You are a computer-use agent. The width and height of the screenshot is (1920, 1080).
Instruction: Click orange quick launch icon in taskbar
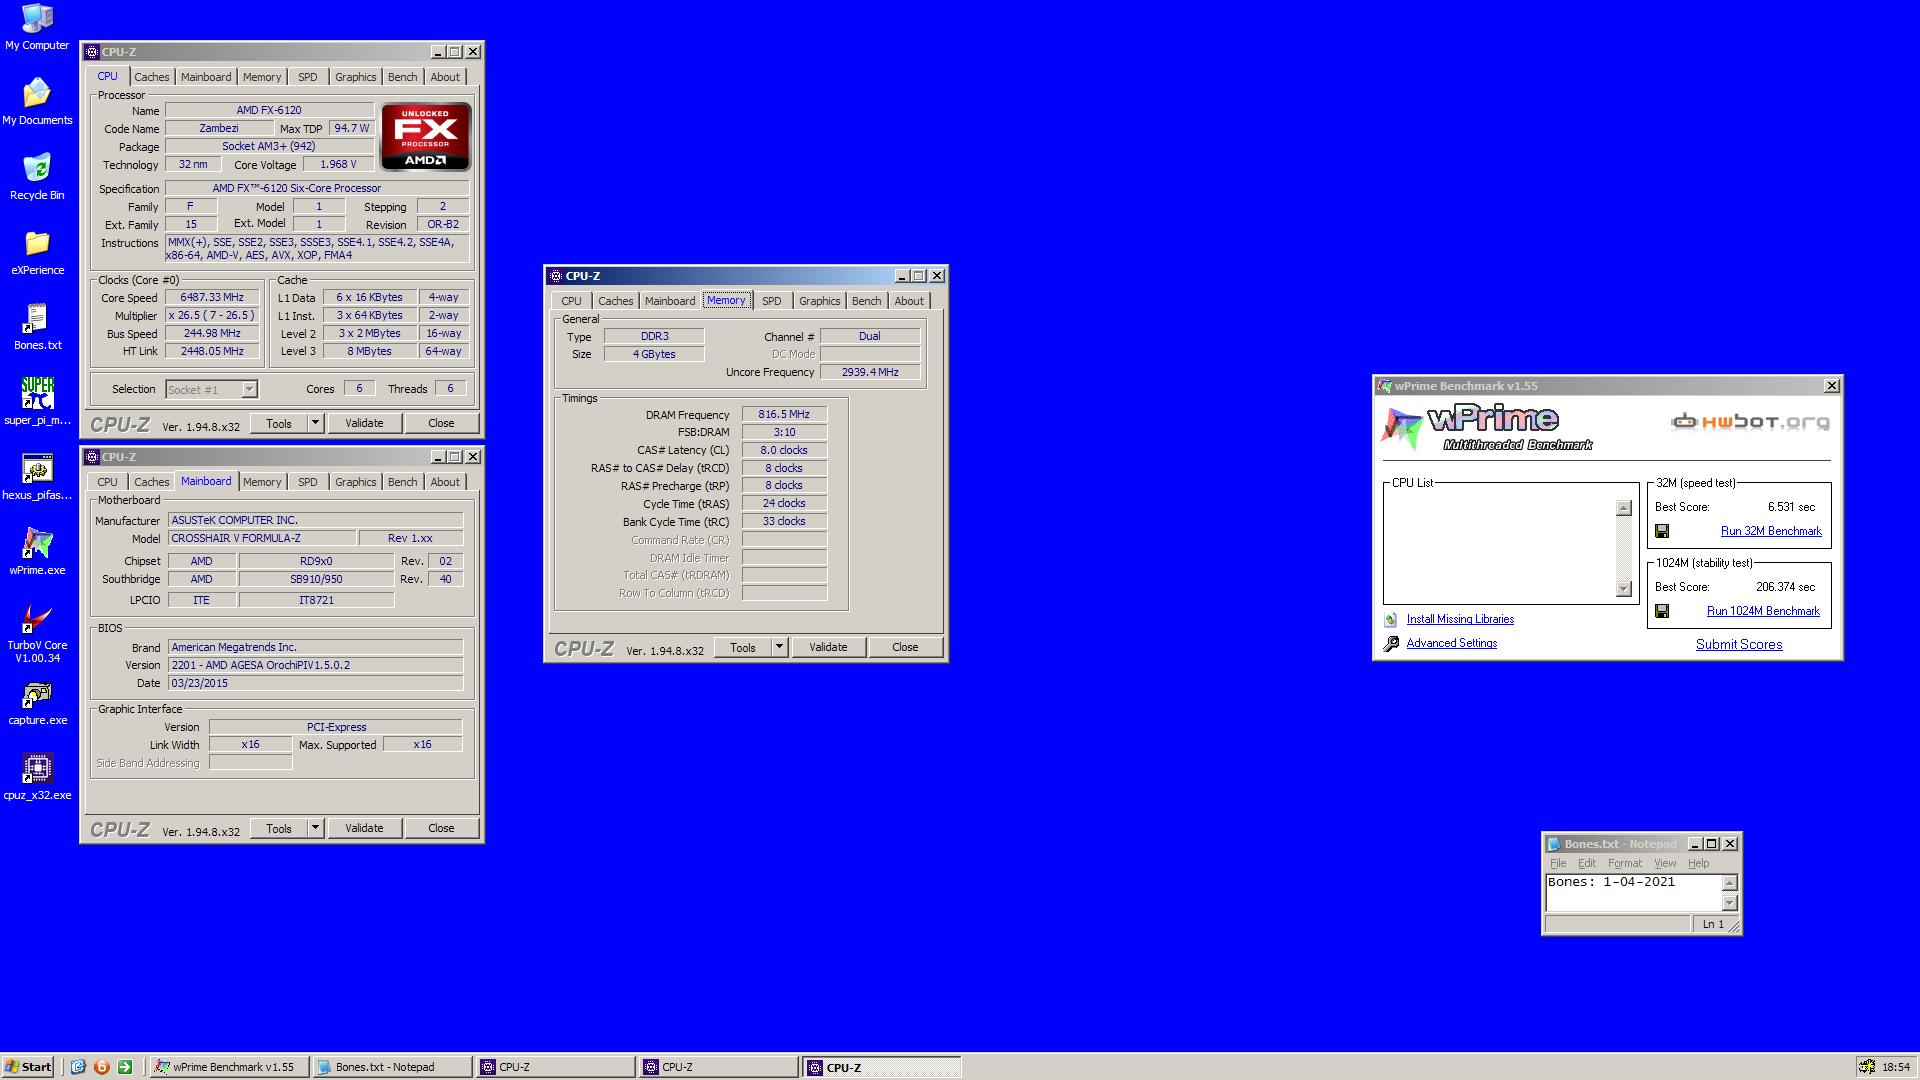pyautogui.click(x=101, y=1067)
